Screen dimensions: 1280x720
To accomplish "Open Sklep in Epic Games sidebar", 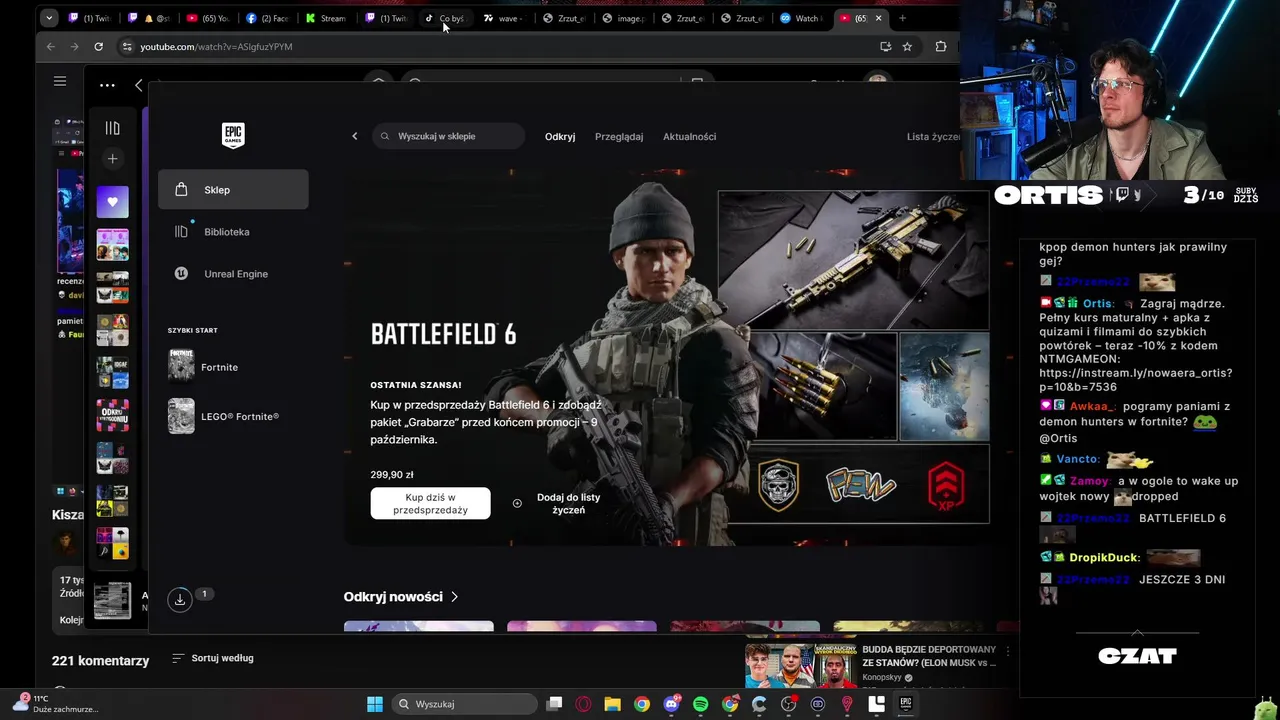I will [x=233, y=190].
